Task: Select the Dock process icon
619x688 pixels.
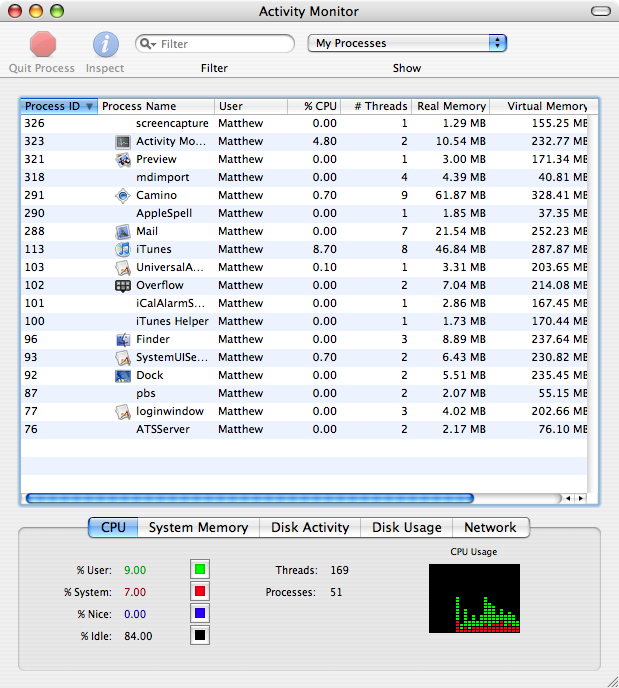Action: (x=123, y=376)
